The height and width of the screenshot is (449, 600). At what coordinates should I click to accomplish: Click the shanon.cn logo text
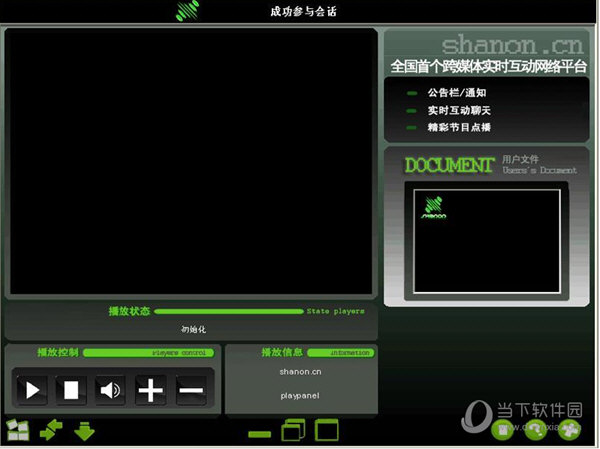pos(513,46)
